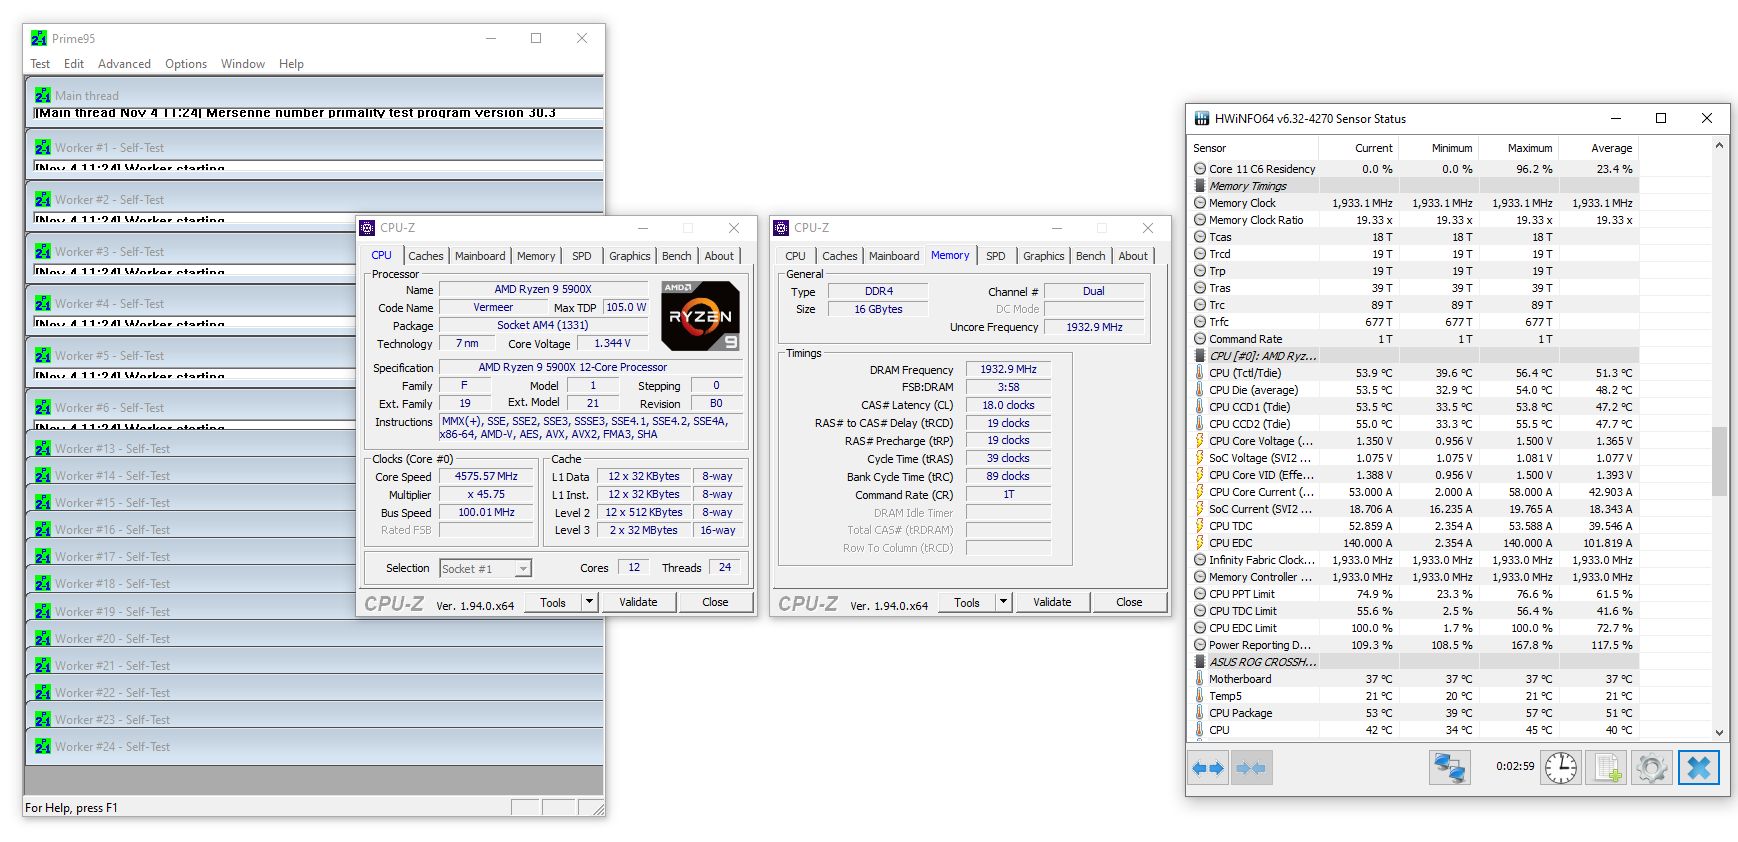This screenshot has height=842, width=1738.
Task: Switch to SPD tab in CPU-Z Memory window
Action: coord(995,256)
